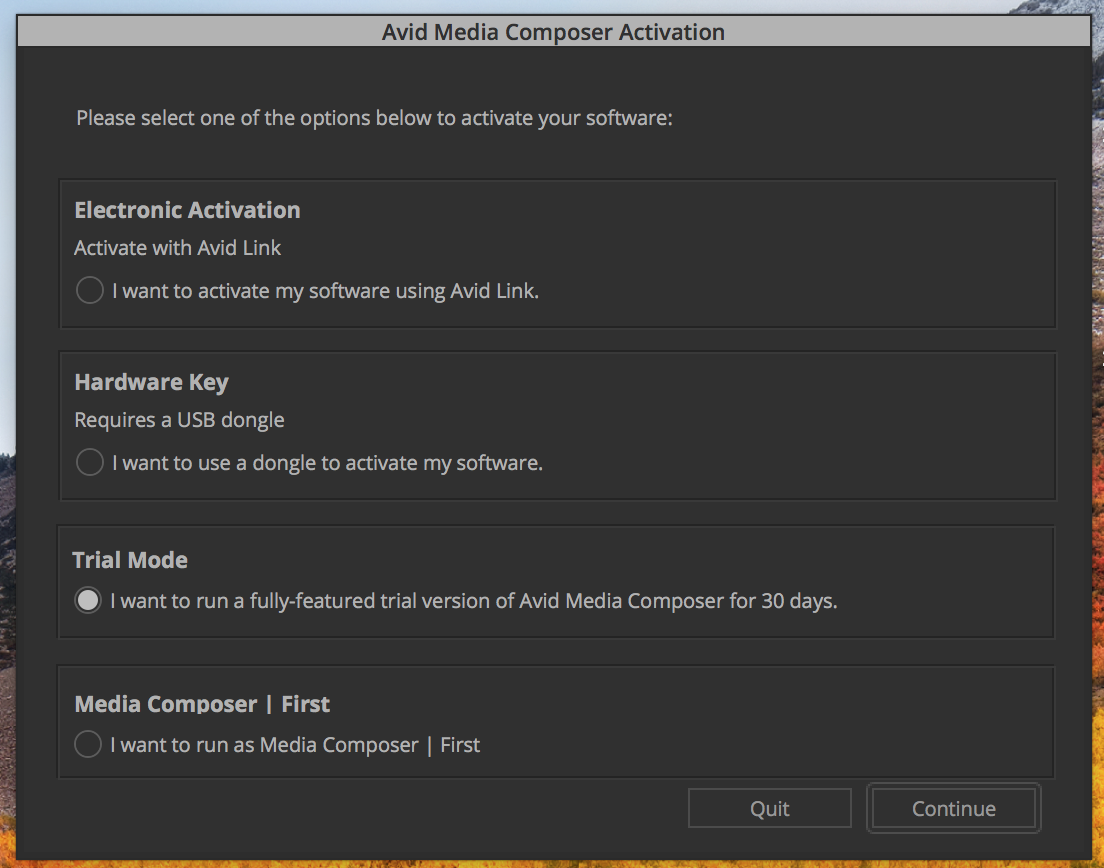Click the "Please select one of the options" instruction
The width and height of the screenshot is (1104, 868).
coord(375,118)
